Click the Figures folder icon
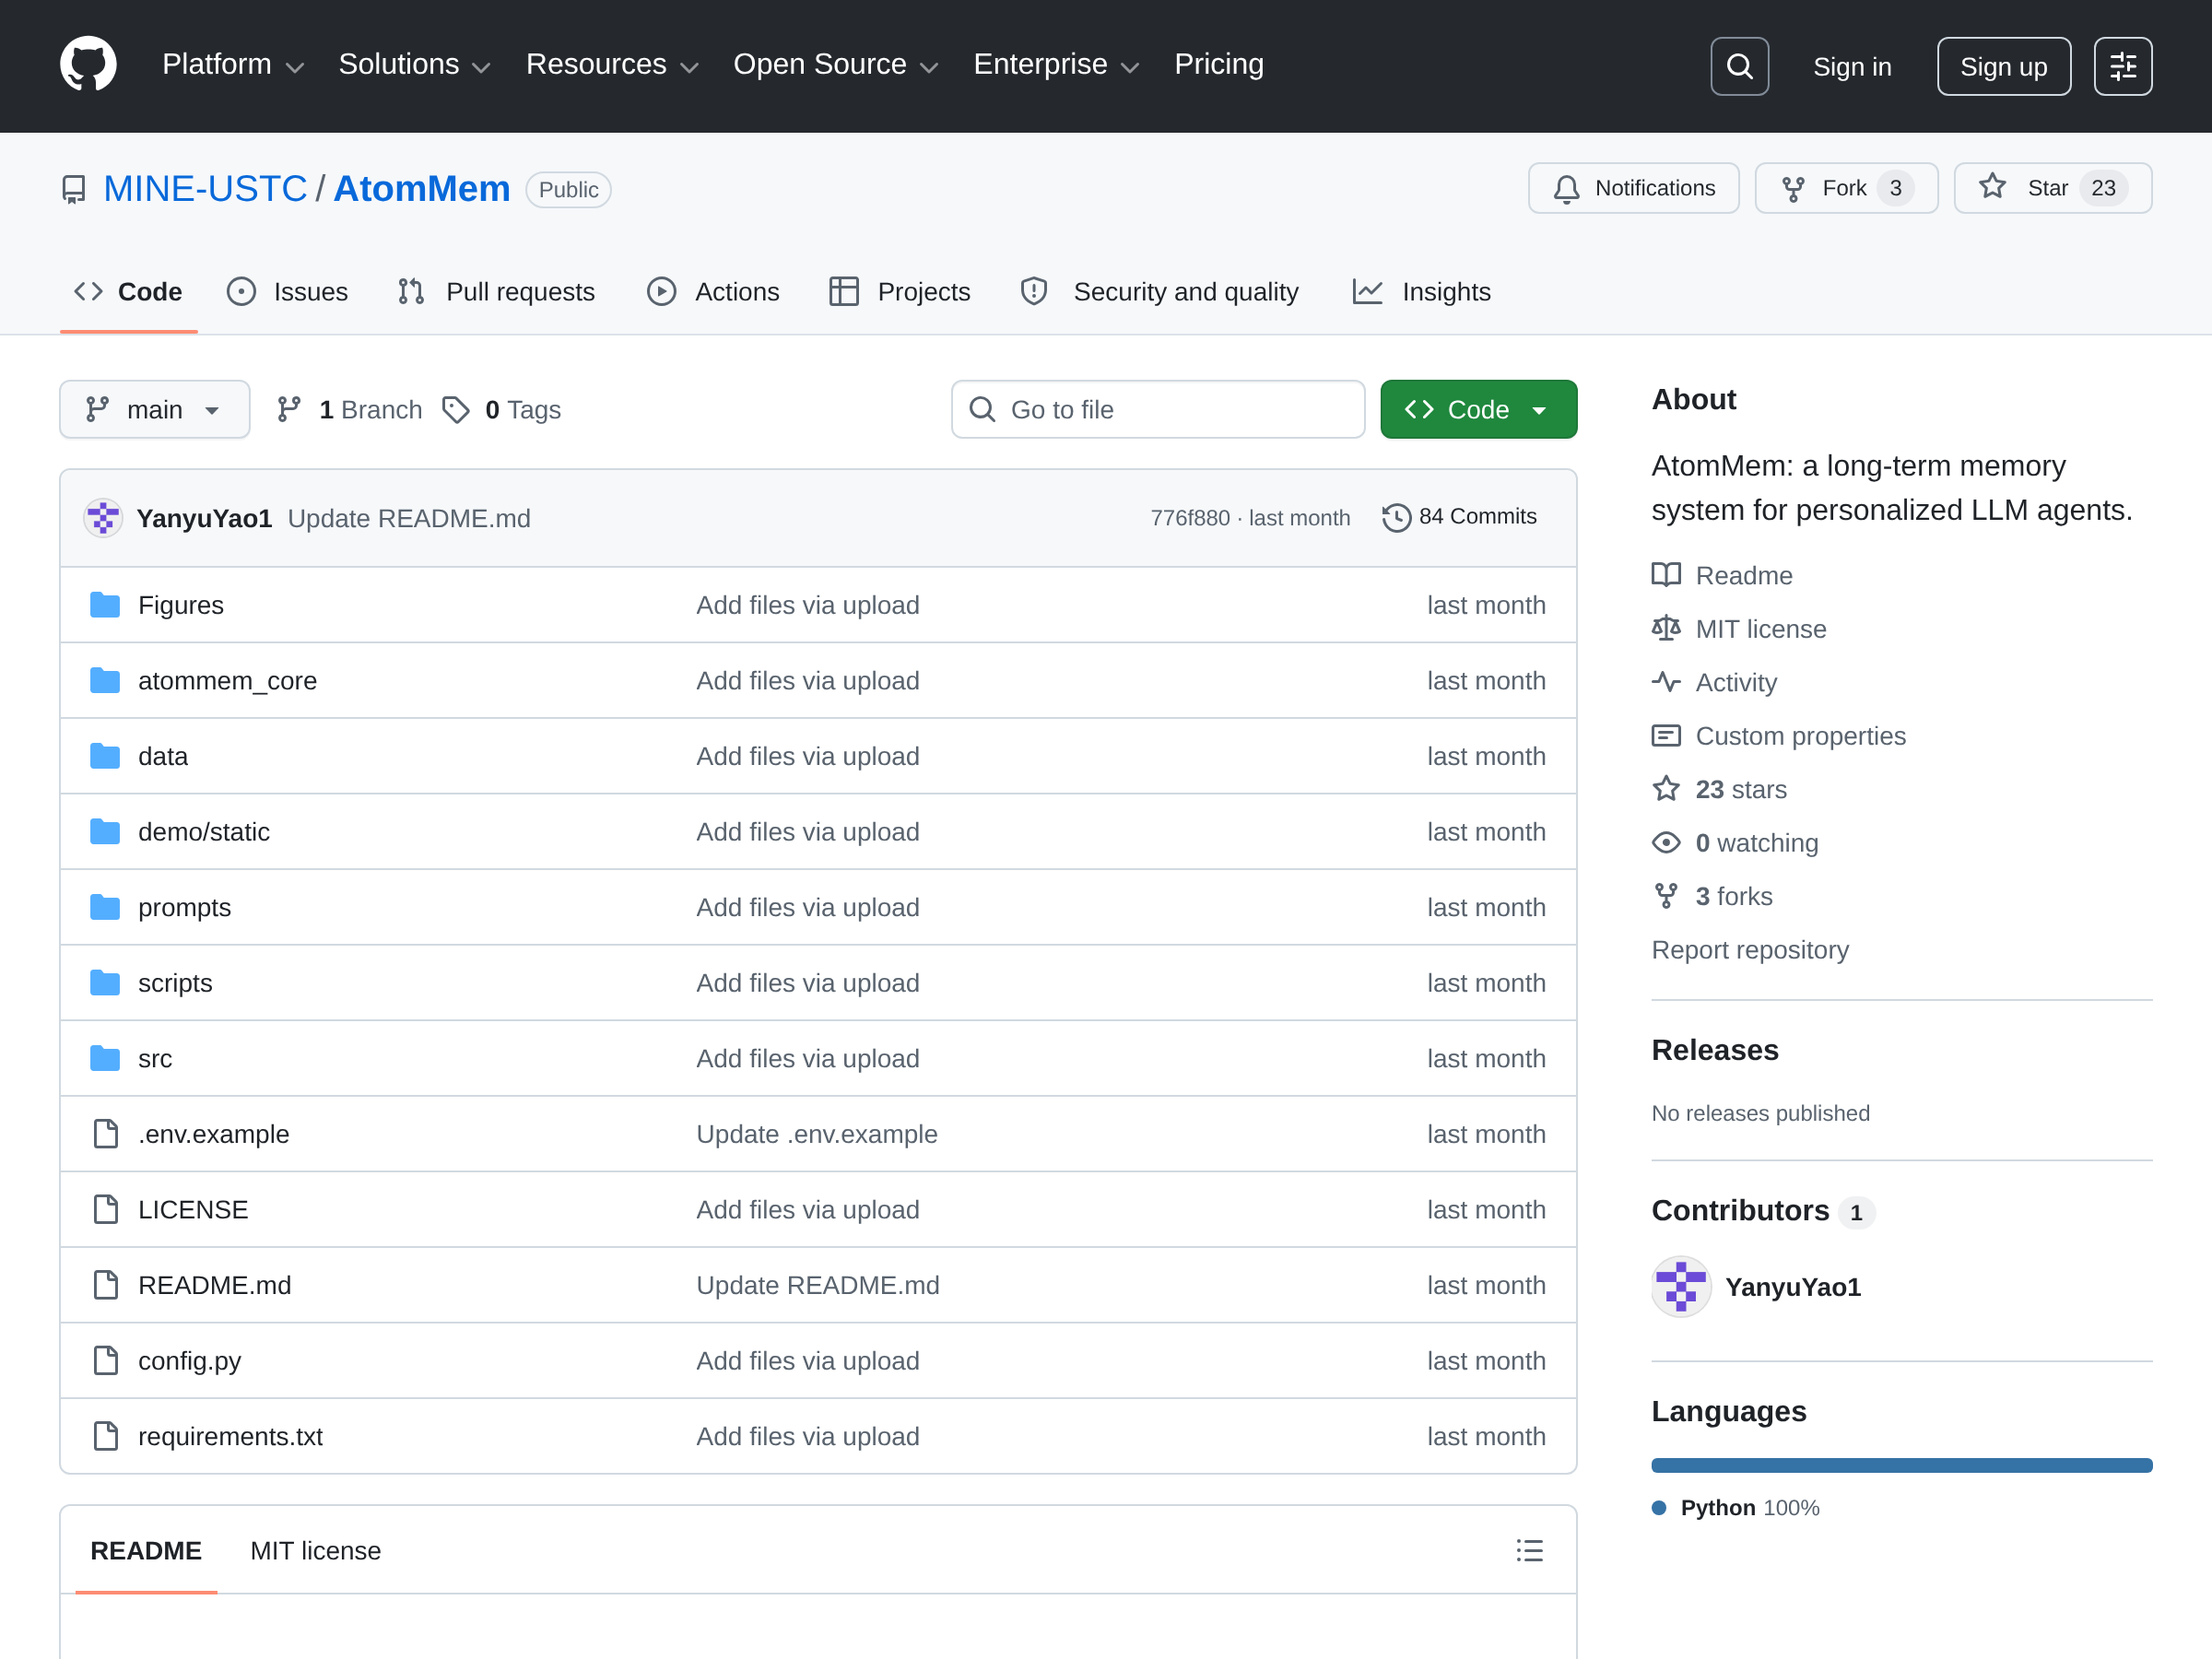Viewport: 2212px width, 1659px height. pyautogui.click(x=105, y=605)
